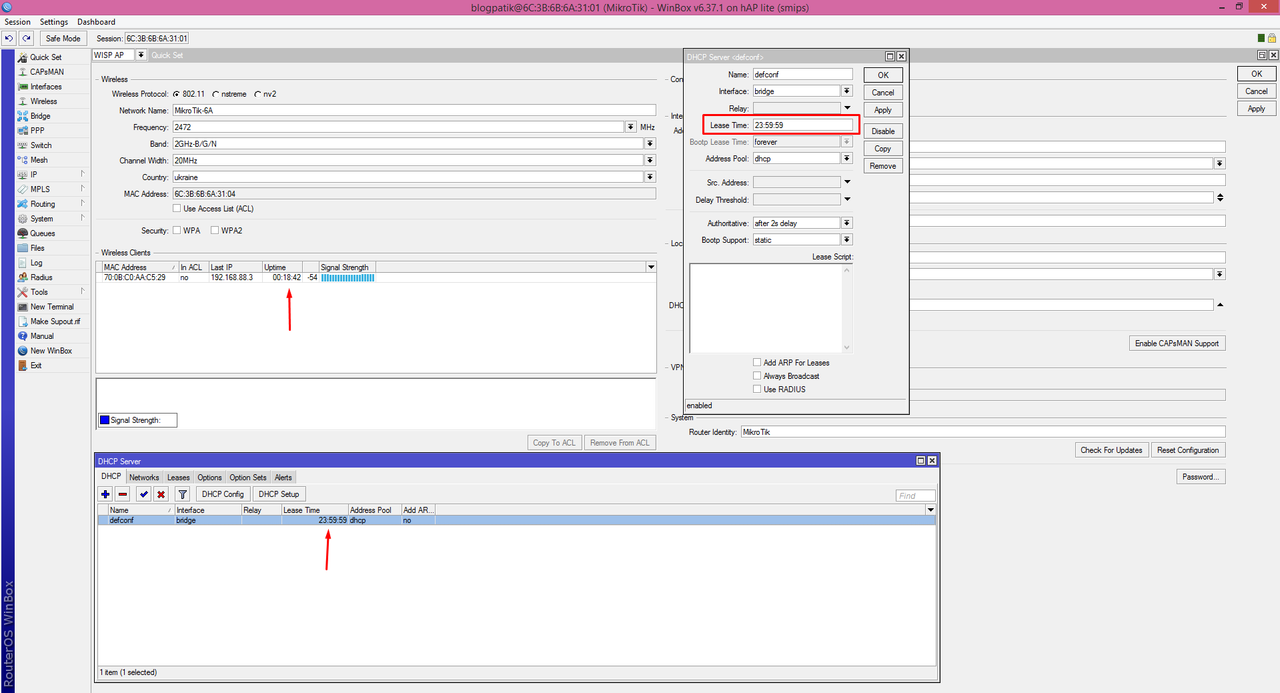Click the Safe Mode button
1280x693 pixels.
63,38
